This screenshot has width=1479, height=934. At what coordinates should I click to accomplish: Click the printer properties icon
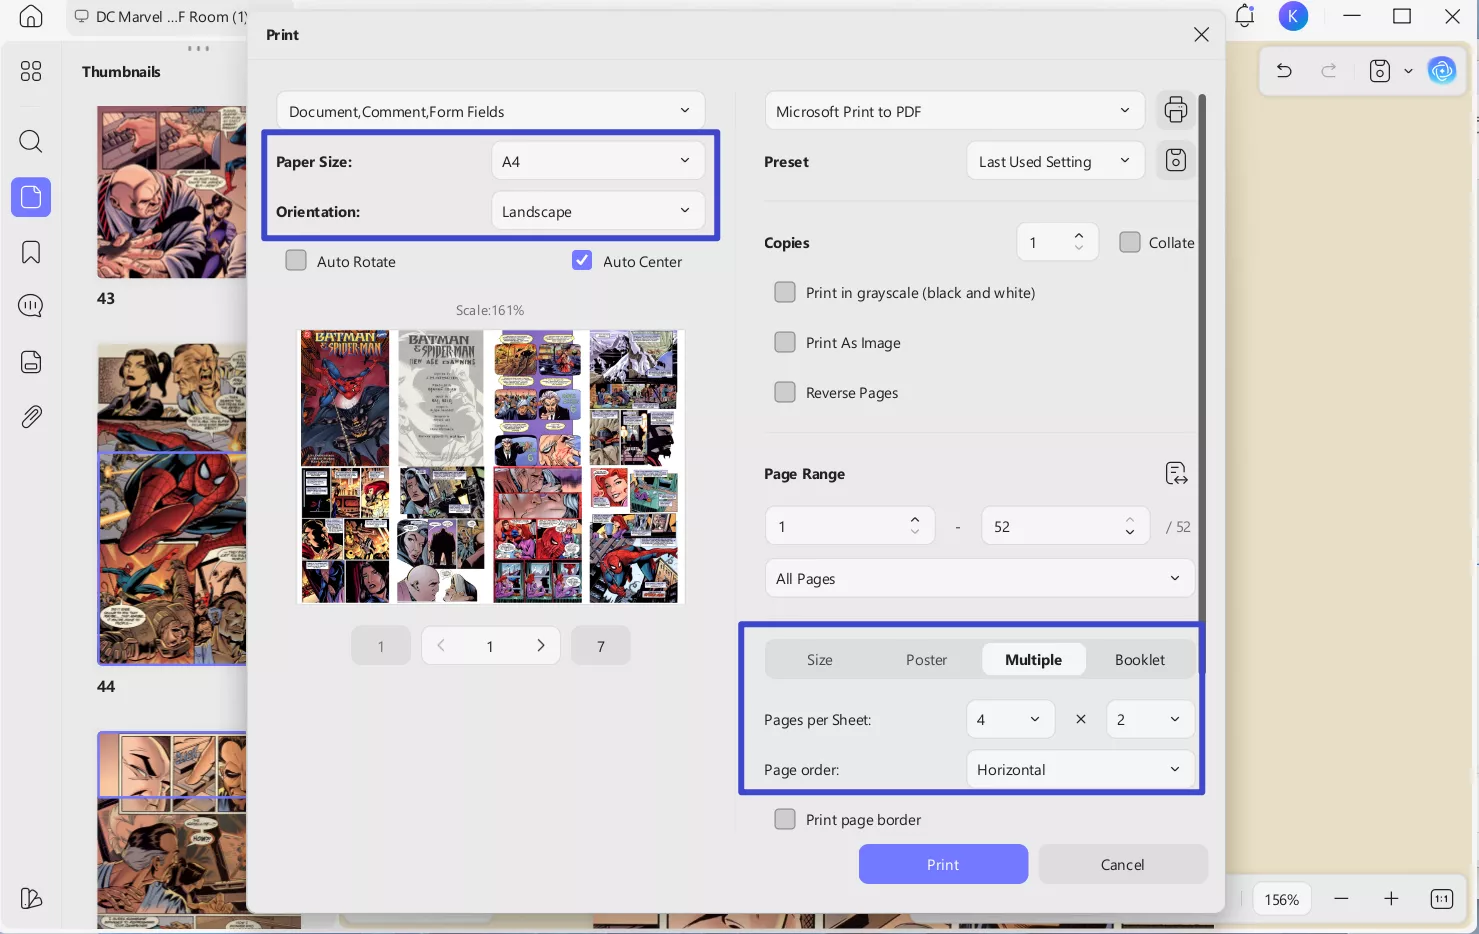tap(1176, 110)
